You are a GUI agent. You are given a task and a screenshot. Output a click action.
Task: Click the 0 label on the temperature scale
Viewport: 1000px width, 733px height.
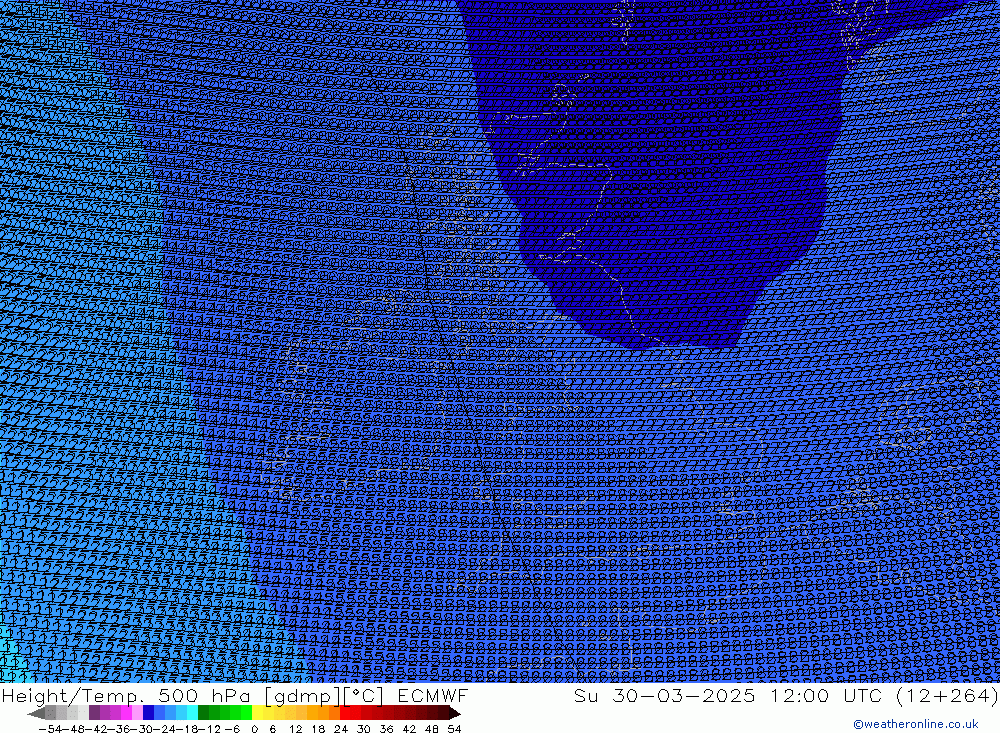255,729
